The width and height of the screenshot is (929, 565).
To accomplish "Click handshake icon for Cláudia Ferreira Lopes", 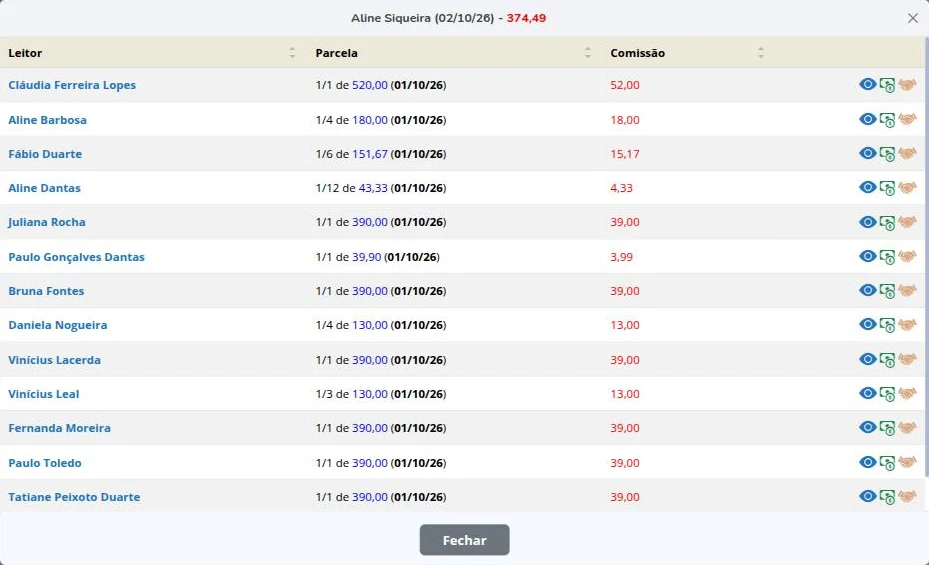I will point(907,85).
